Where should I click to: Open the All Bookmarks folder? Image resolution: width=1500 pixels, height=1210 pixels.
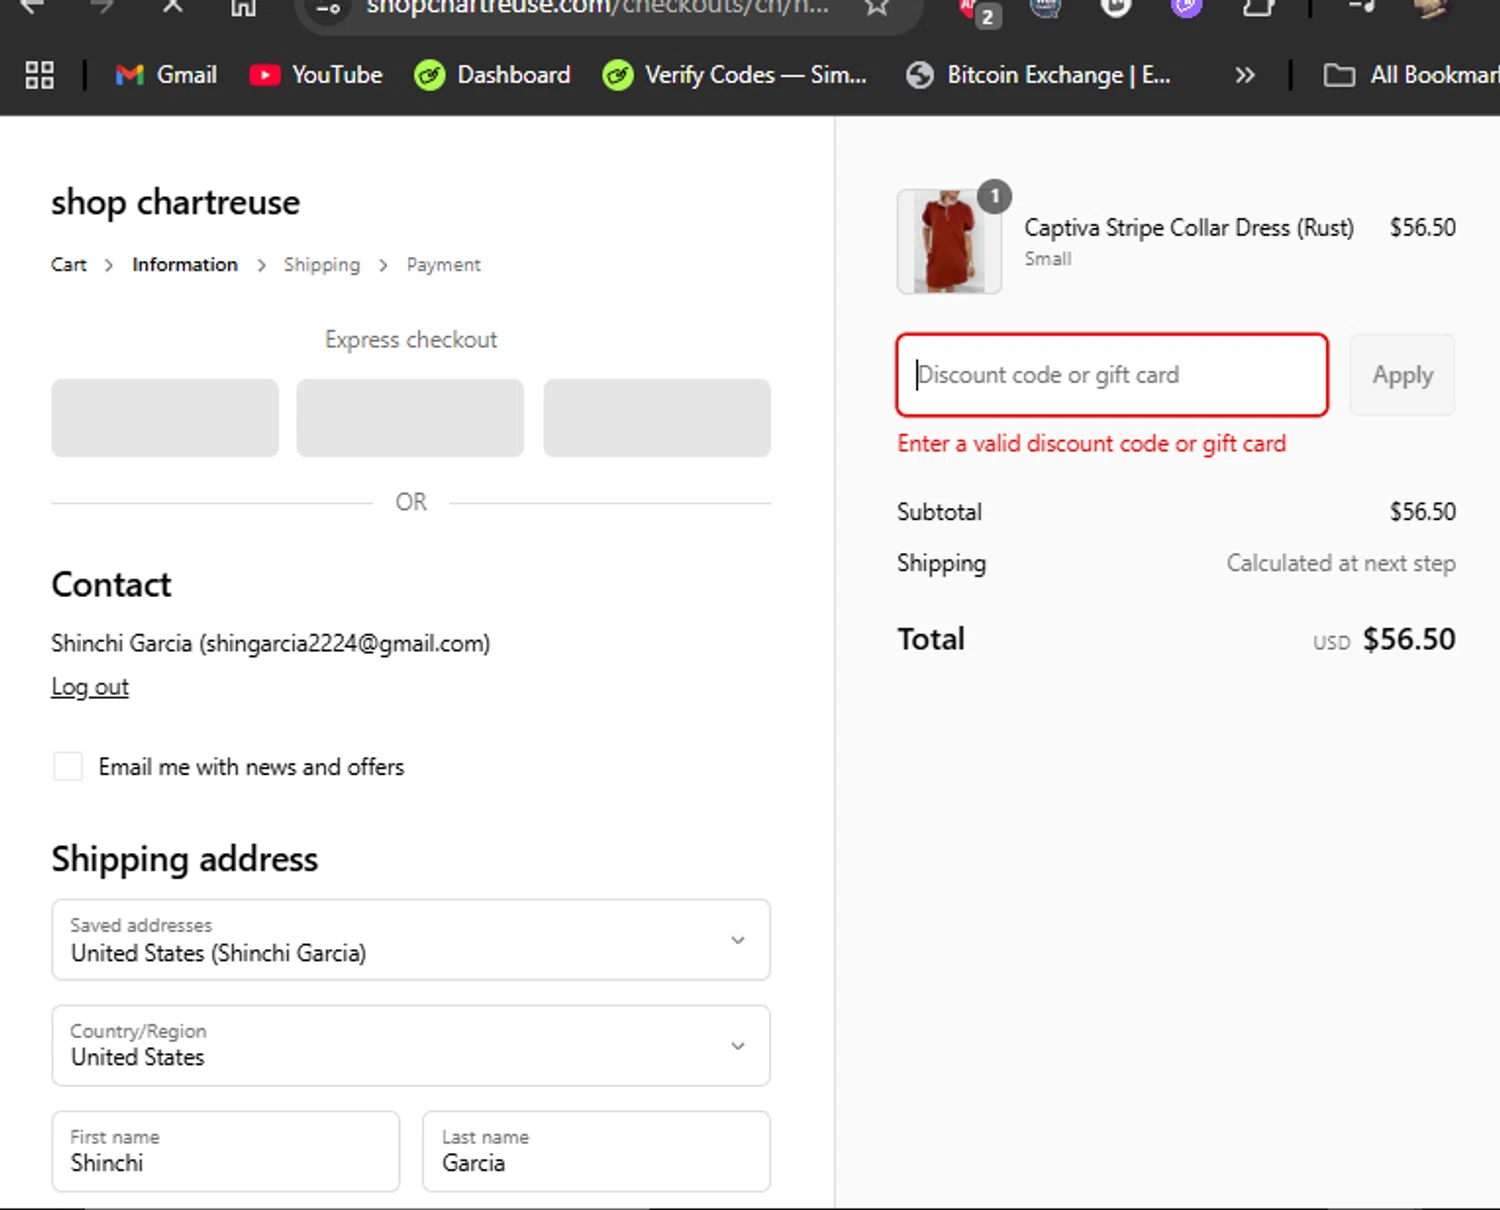[x=1410, y=75]
